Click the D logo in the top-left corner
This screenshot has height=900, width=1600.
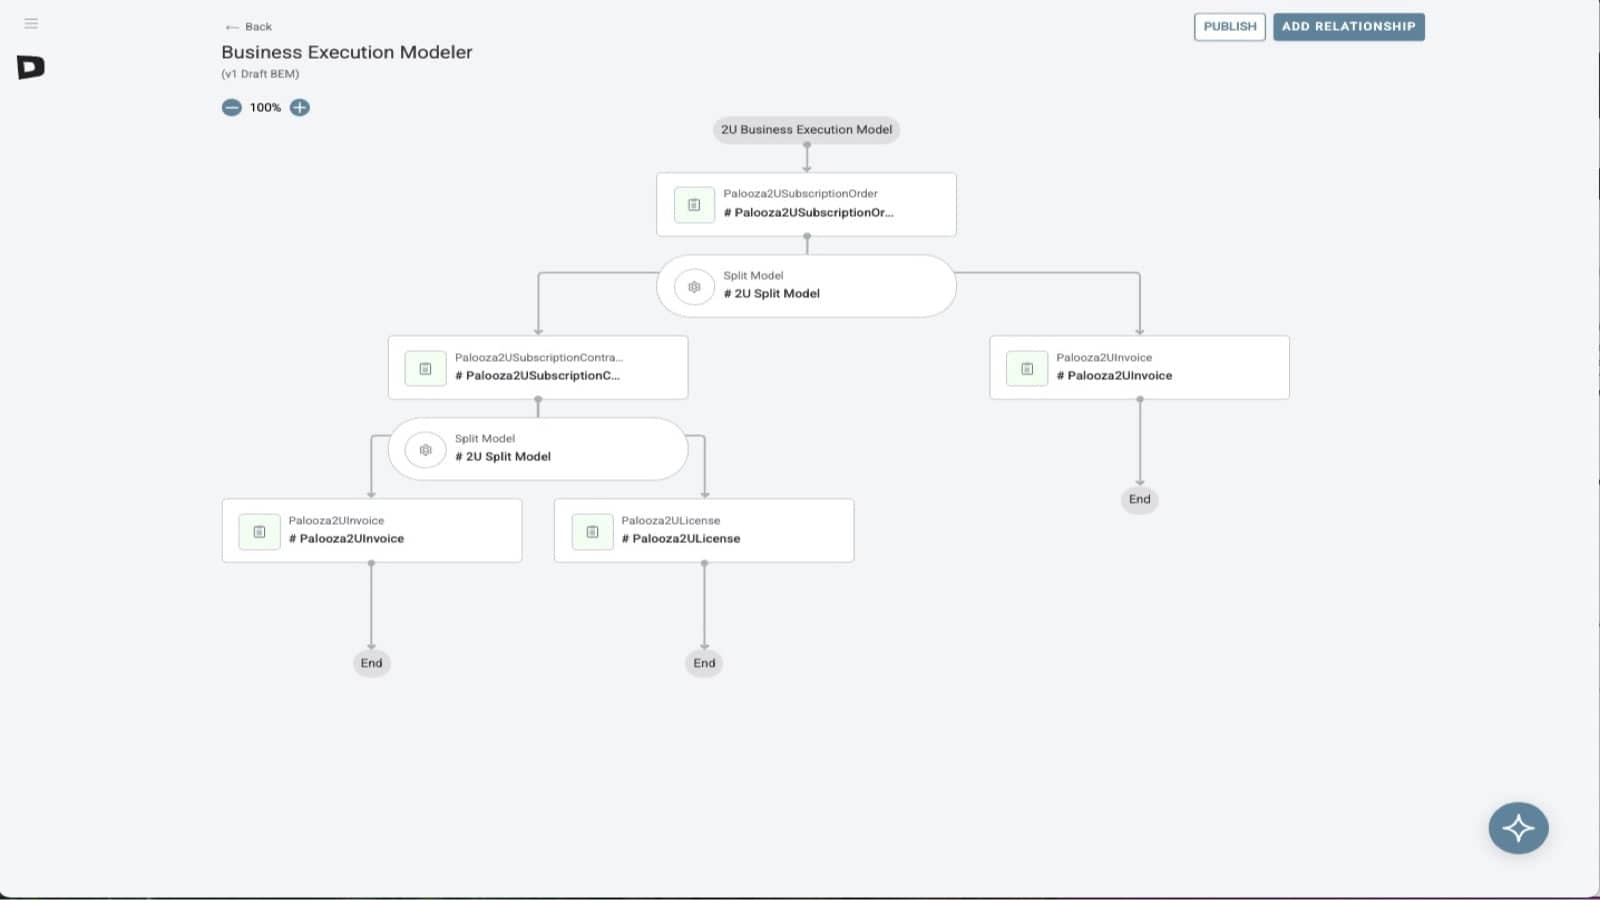30,68
